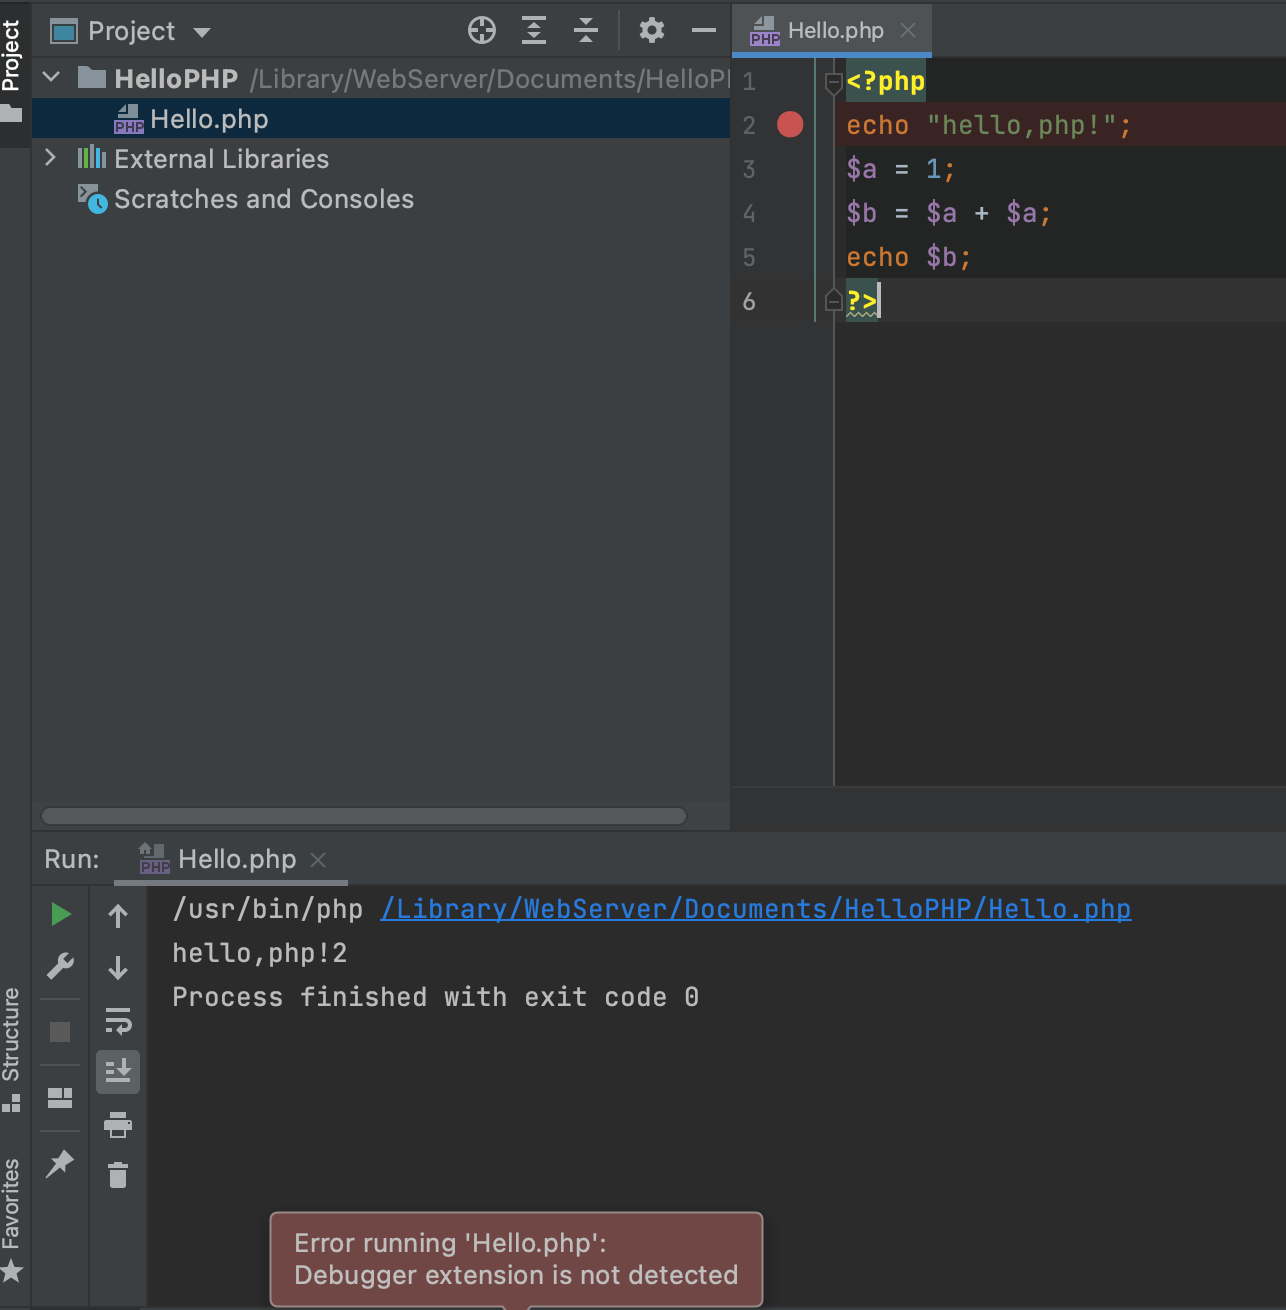Open the Hello.php file path link

(x=756, y=909)
